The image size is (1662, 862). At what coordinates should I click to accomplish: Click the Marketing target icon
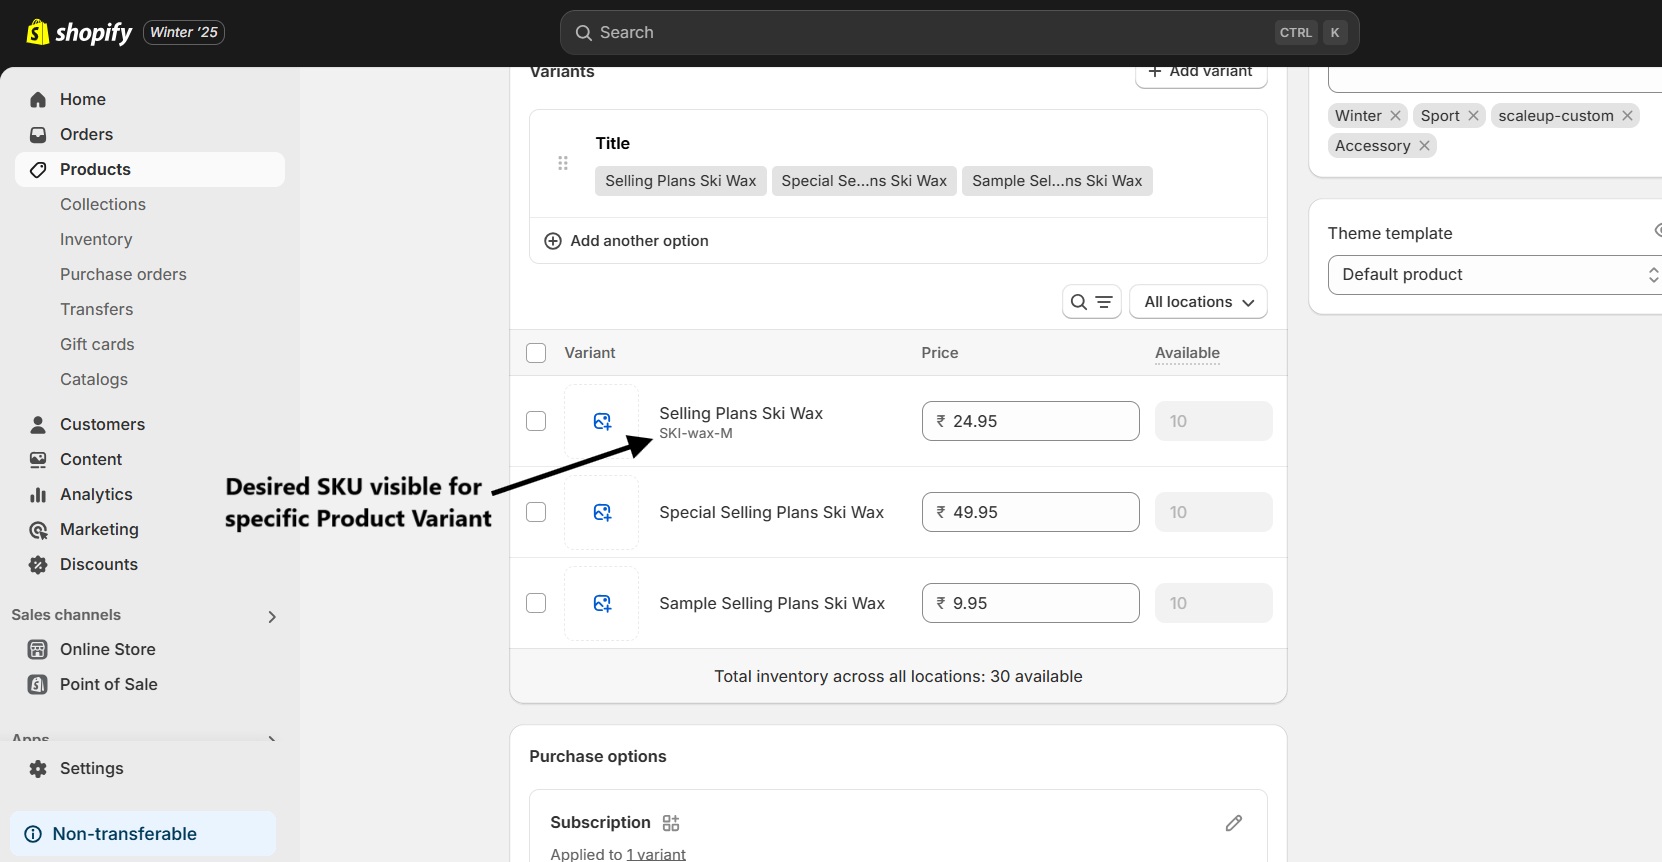point(38,529)
